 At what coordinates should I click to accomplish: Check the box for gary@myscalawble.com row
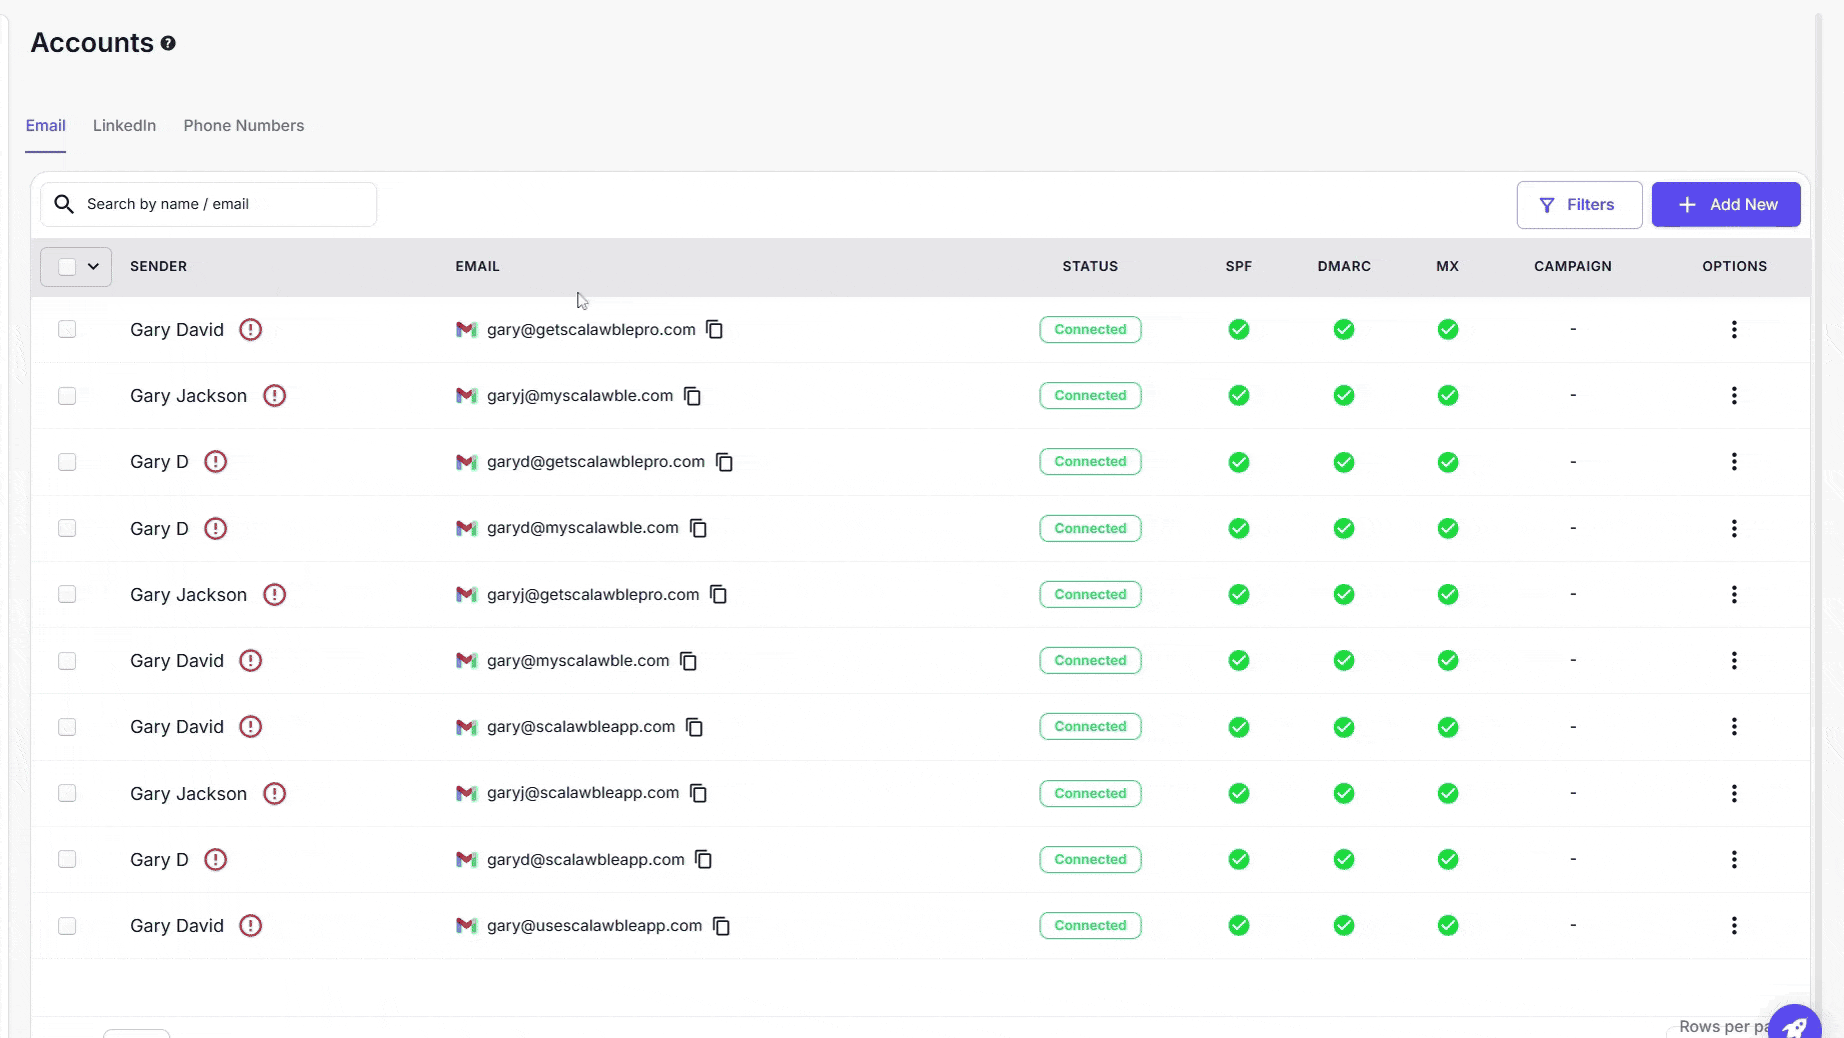[67, 661]
